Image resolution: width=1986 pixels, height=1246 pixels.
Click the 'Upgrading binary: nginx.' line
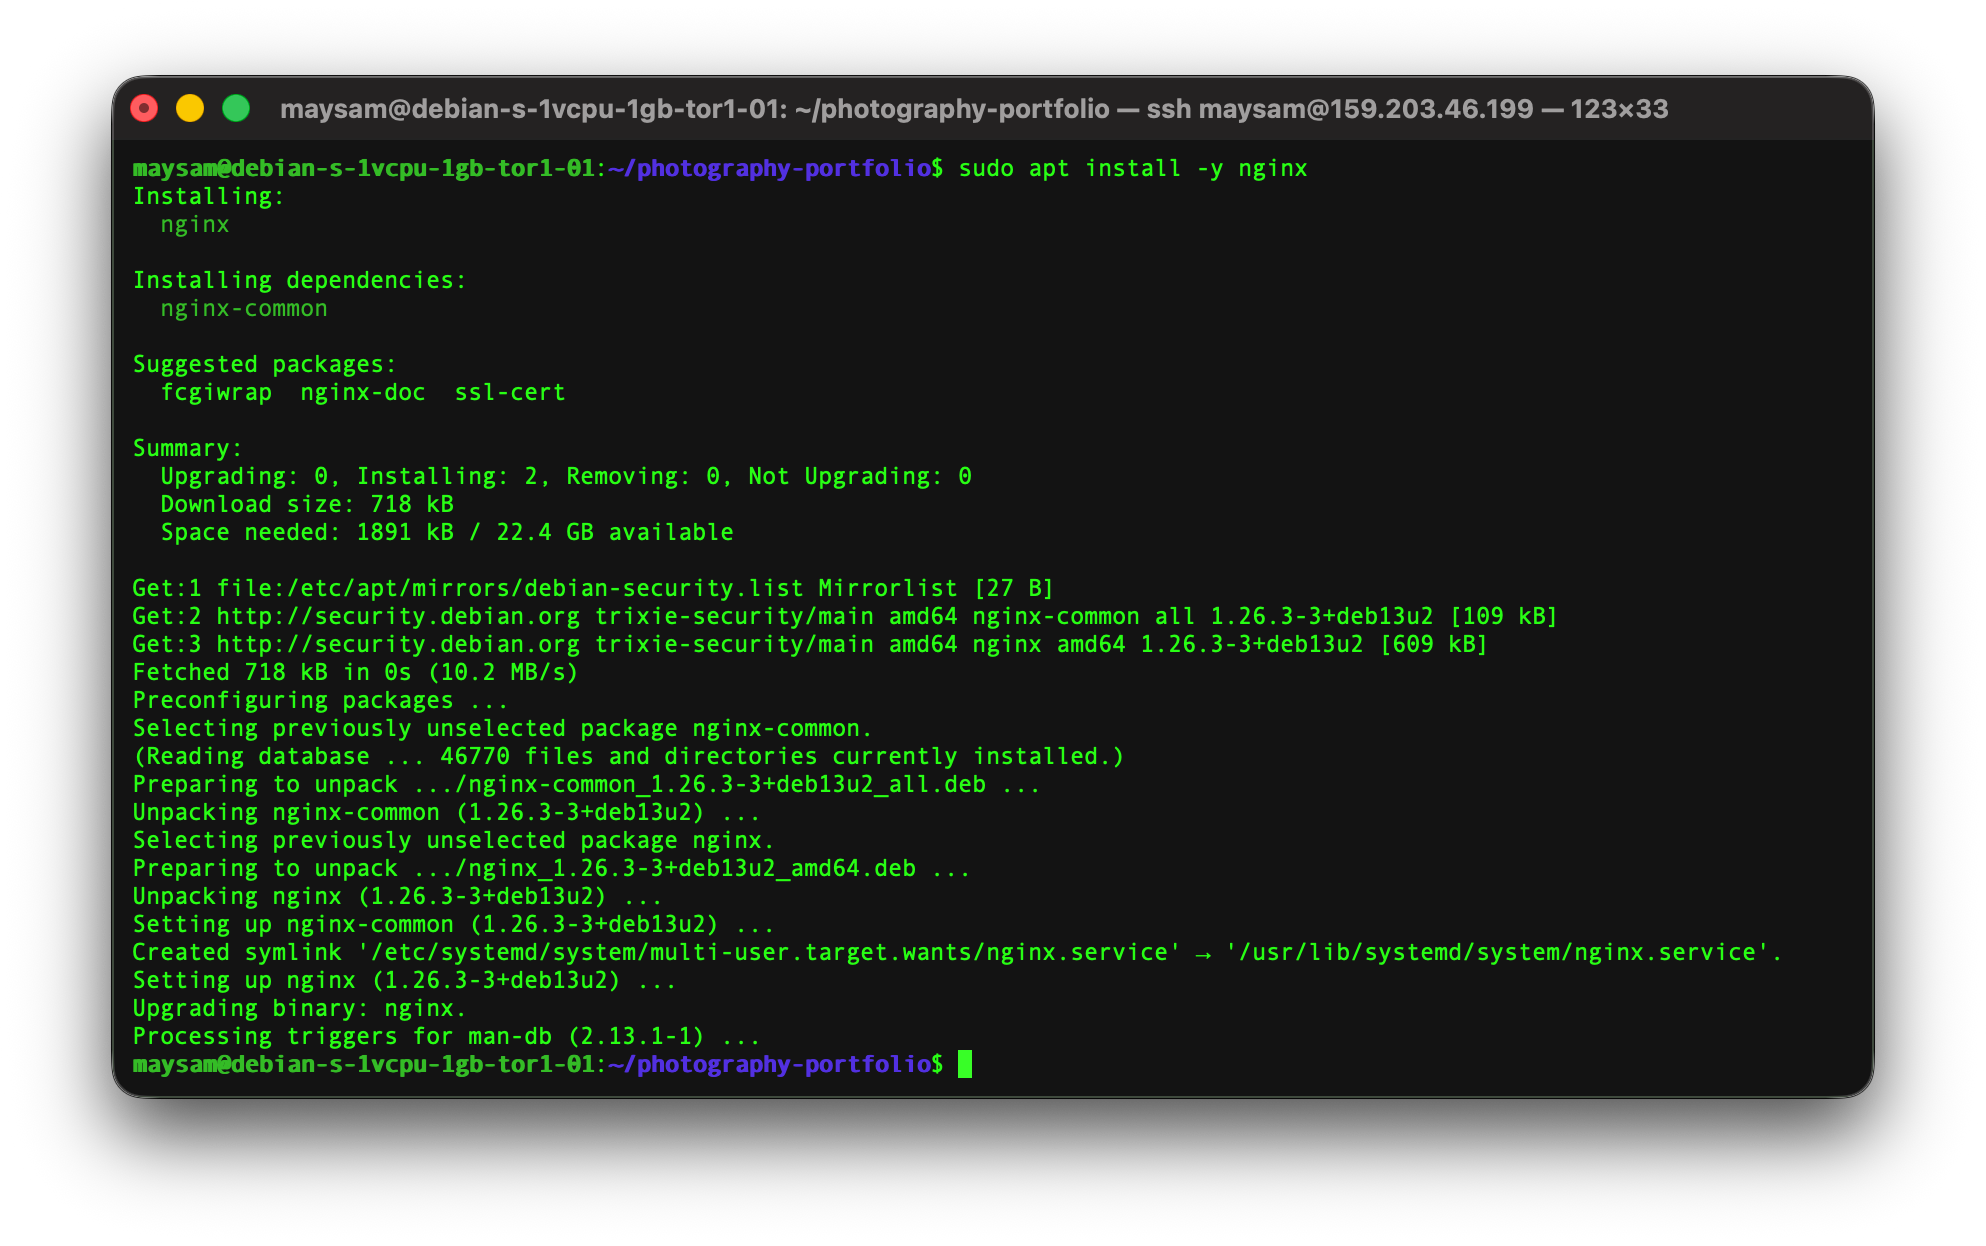pos(300,1008)
